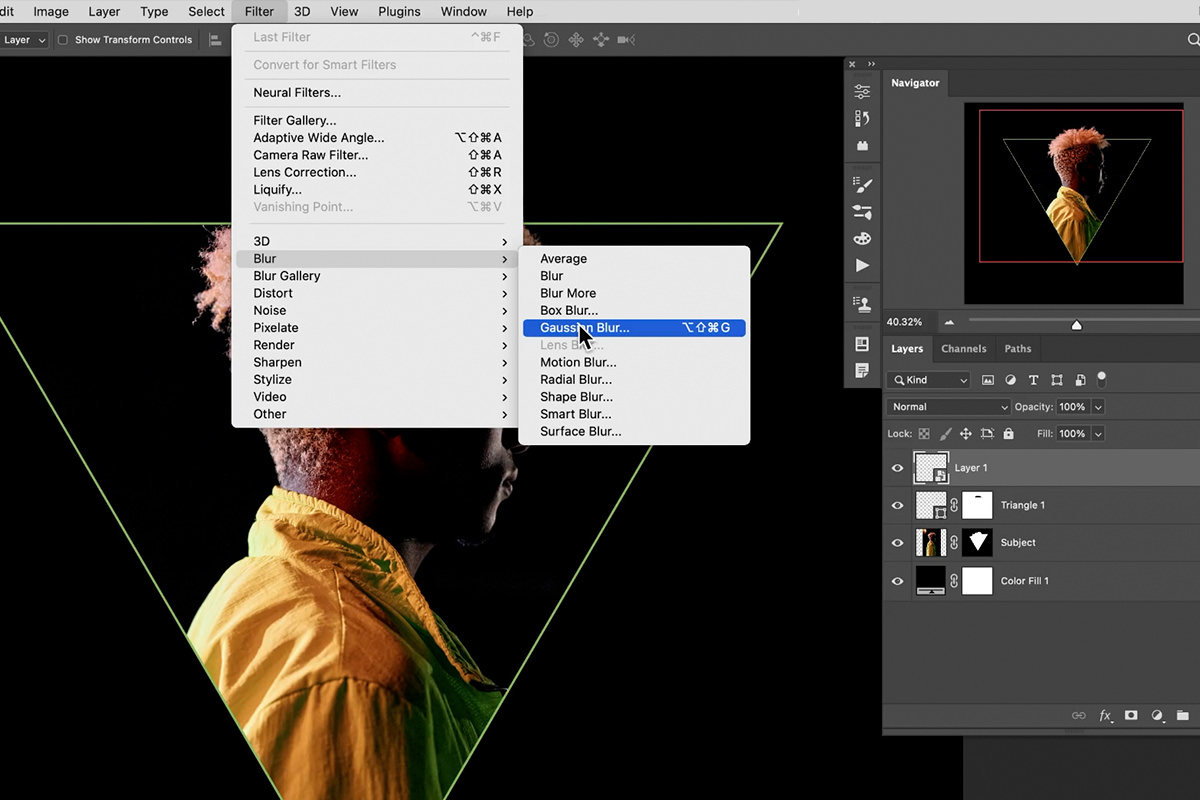This screenshot has width=1200, height=800.
Task: Toggle visibility of the Subject layer
Action: pyautogui.click(x=897, y=543)
